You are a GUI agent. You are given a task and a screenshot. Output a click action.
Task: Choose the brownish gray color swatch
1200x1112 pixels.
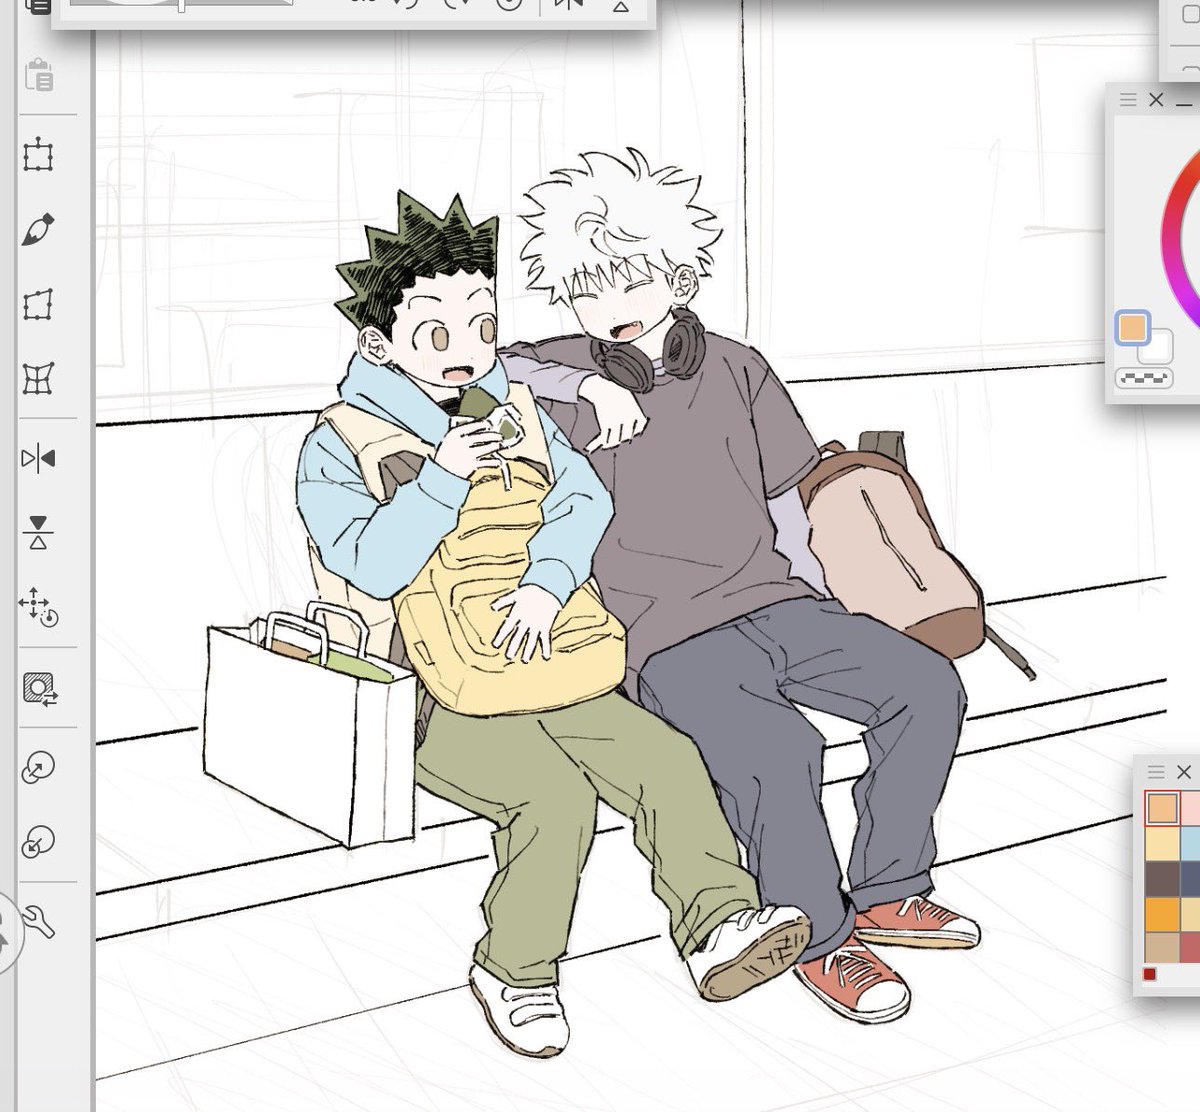(x=1162, y=879)
